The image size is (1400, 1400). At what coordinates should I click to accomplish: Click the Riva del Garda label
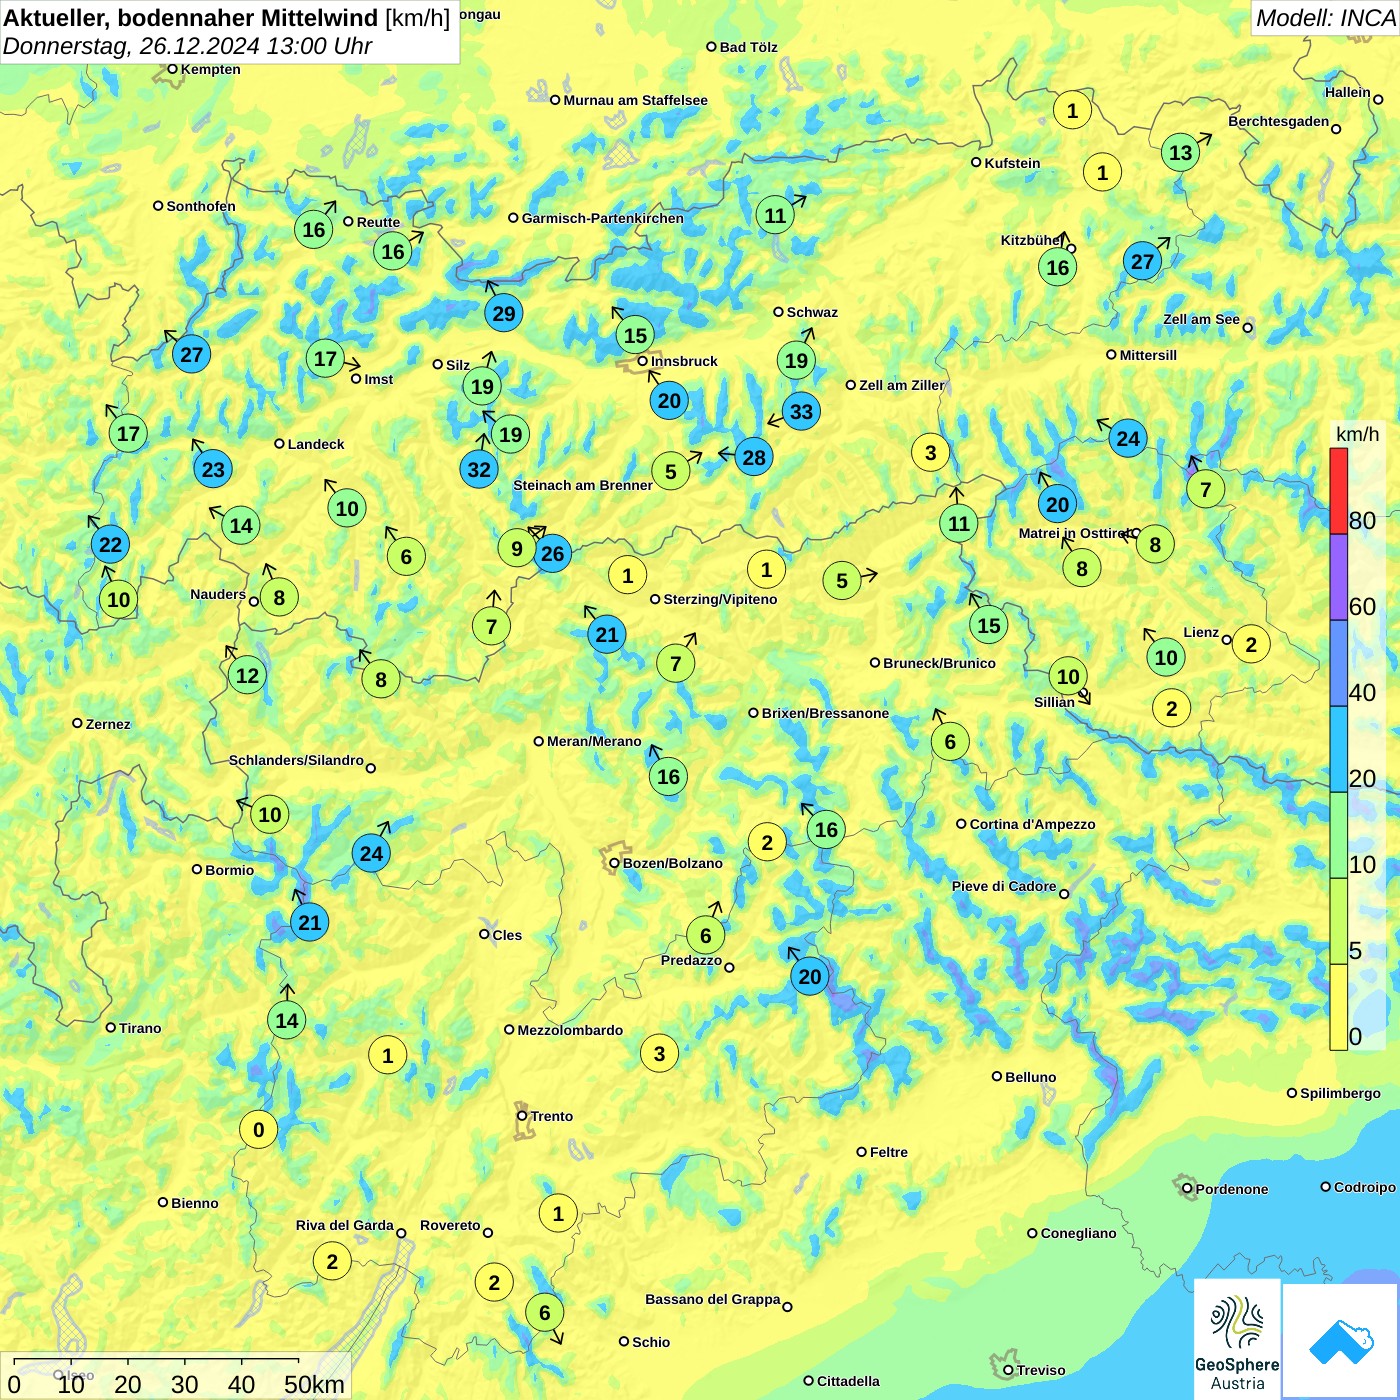pyautogui.click(x=344, y=1225)
